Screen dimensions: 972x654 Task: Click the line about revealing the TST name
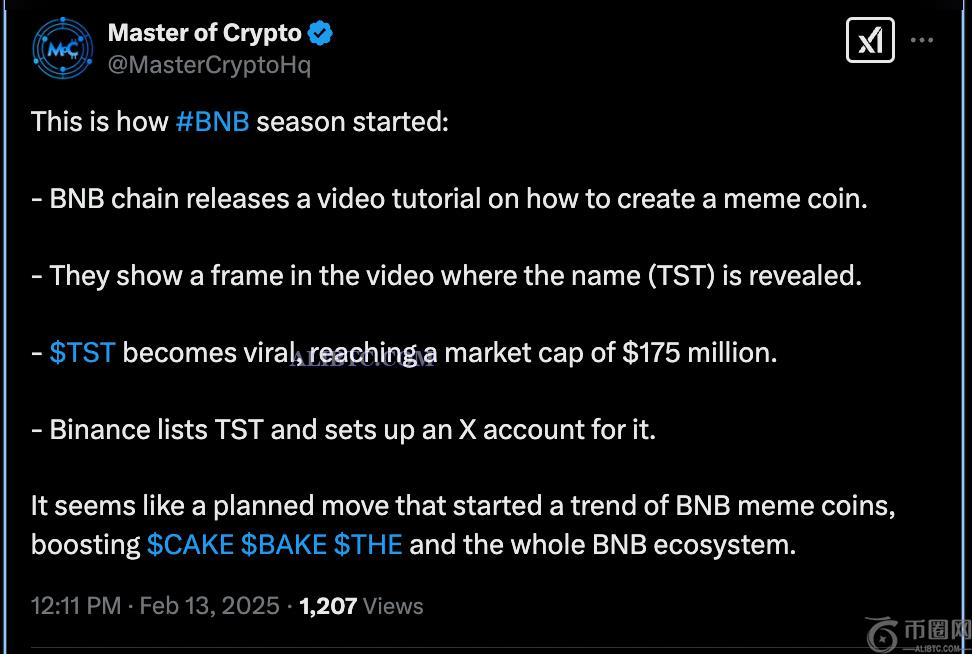(x=446, y=275)
